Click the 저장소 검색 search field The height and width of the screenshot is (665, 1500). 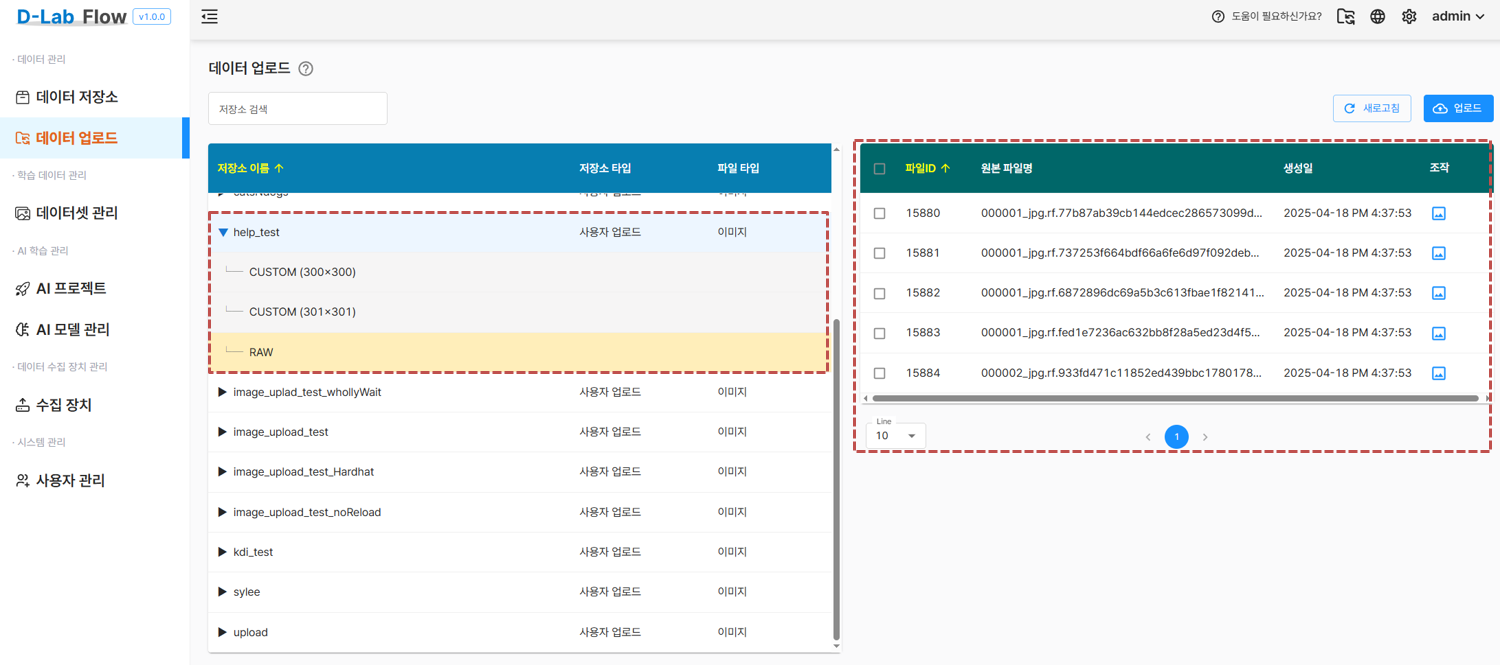[298, 109]
